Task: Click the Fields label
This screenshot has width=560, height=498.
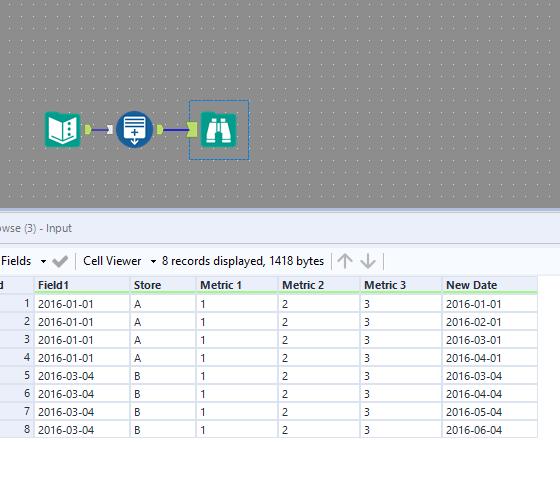Action: 16,261
